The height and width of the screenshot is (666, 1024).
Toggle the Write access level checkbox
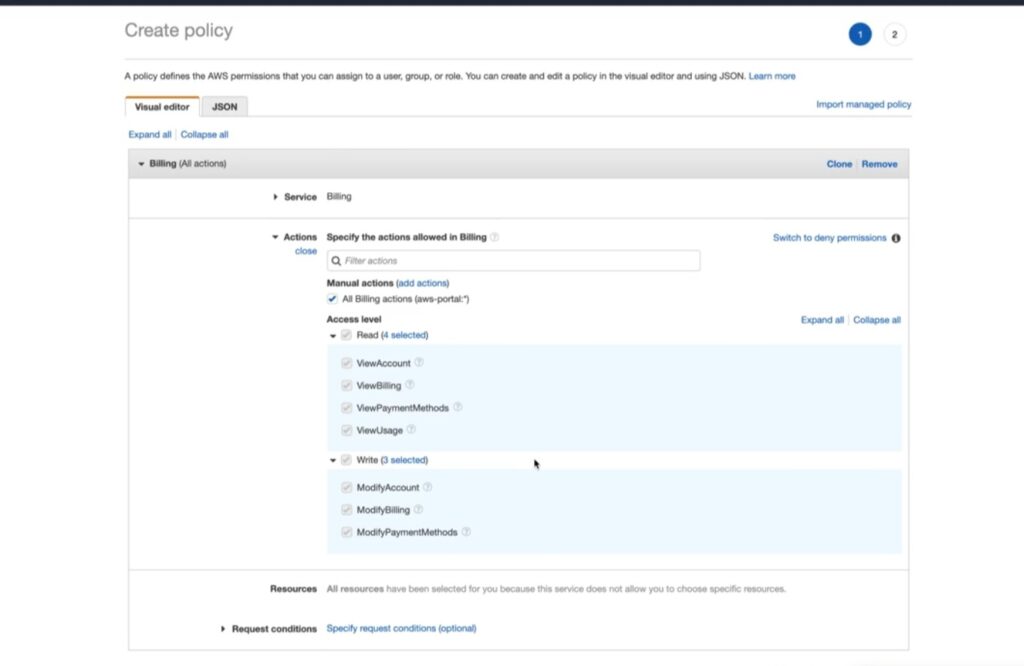pyautogui.click(x=346, y=460)
